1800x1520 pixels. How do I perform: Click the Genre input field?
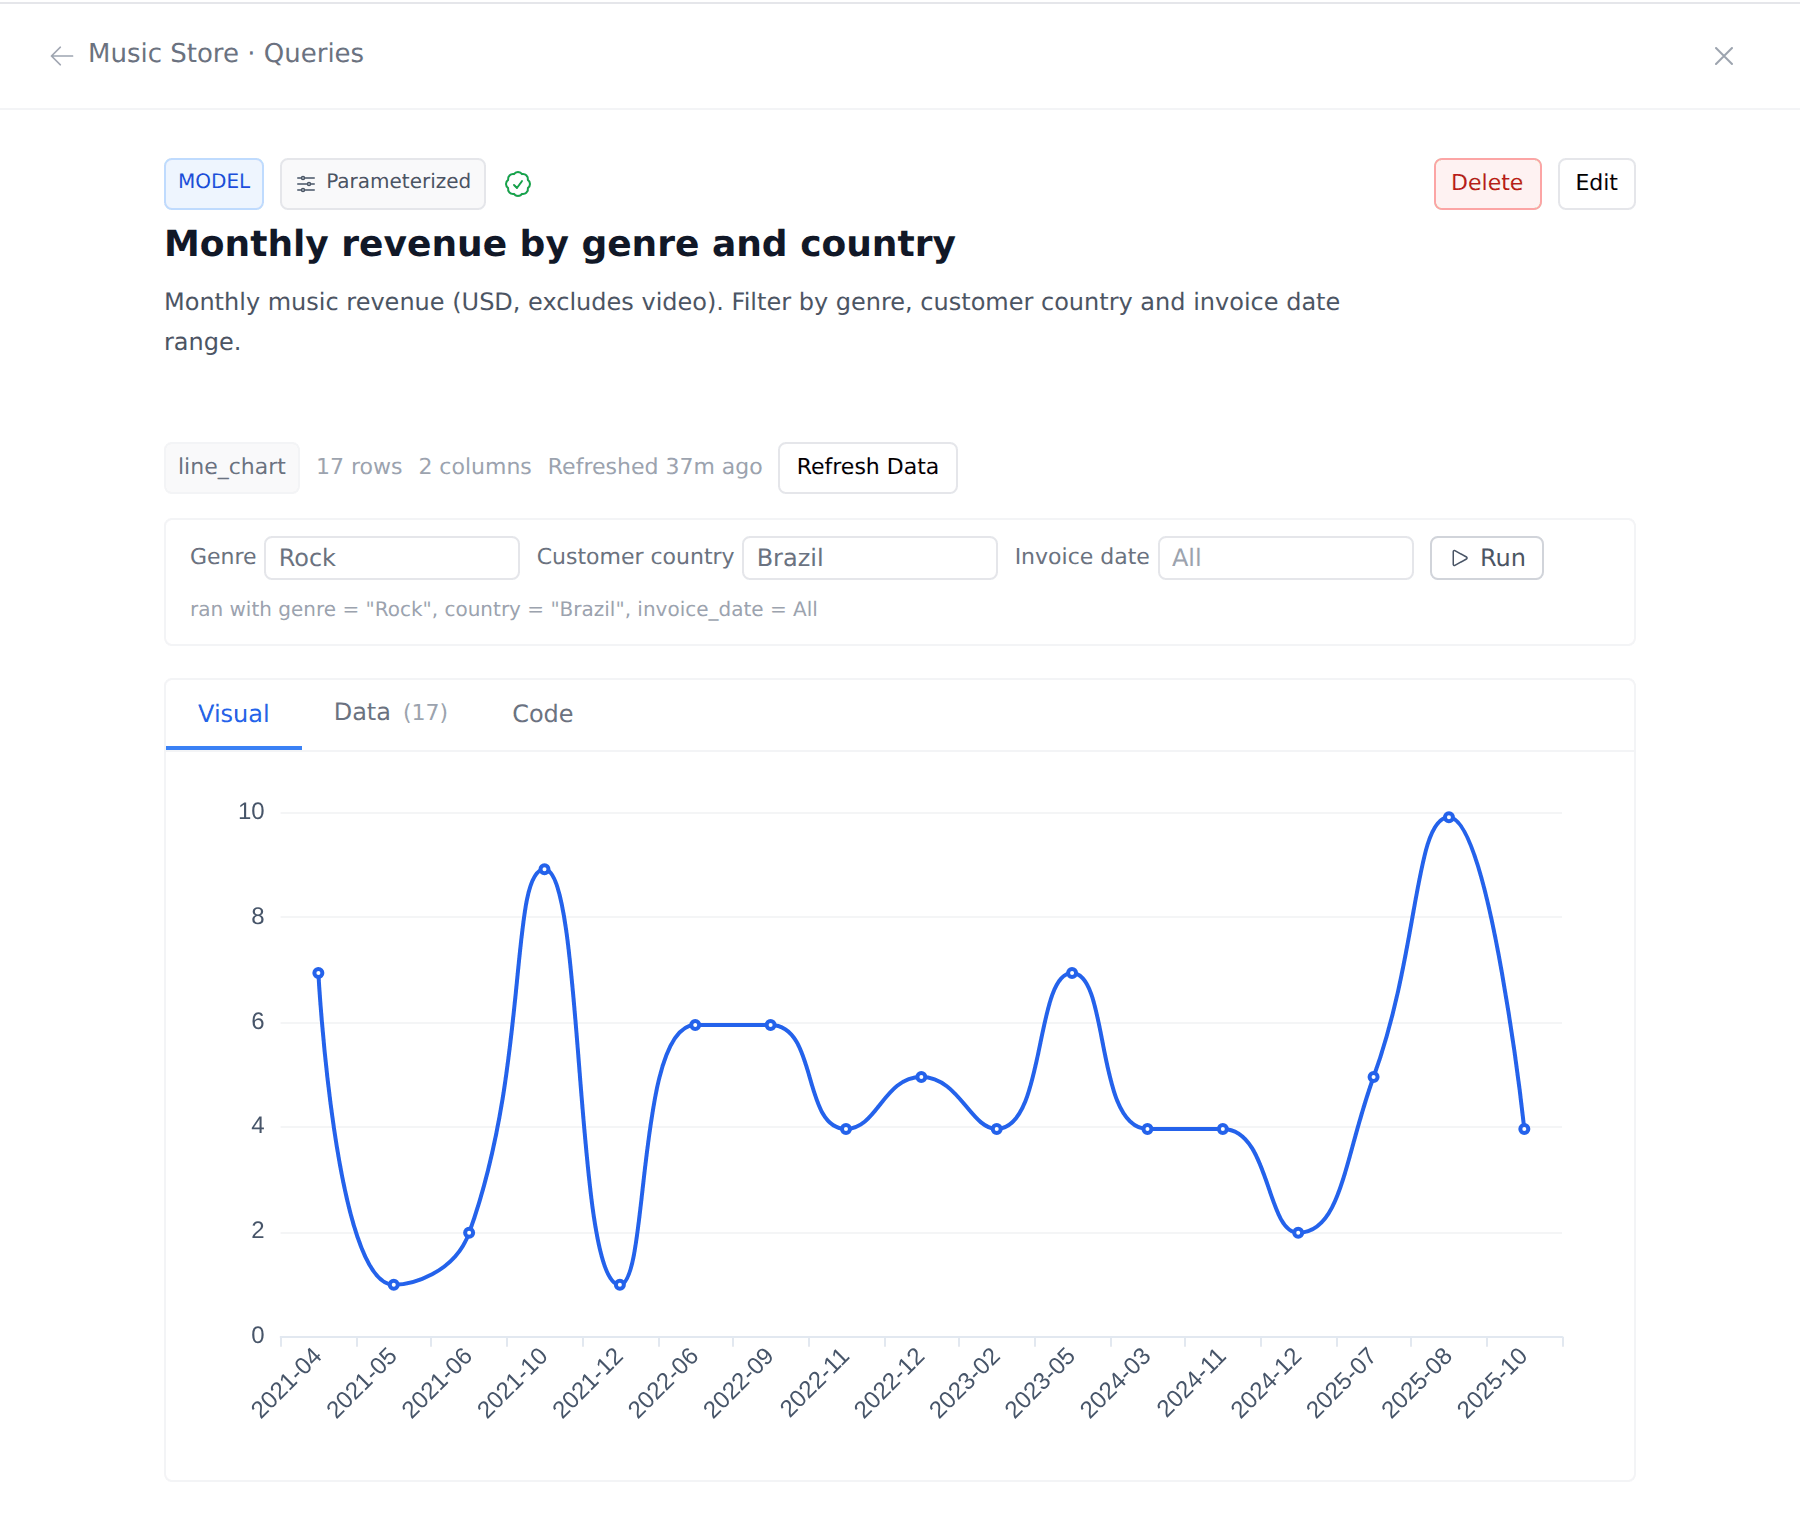click(x=392, y=557)
